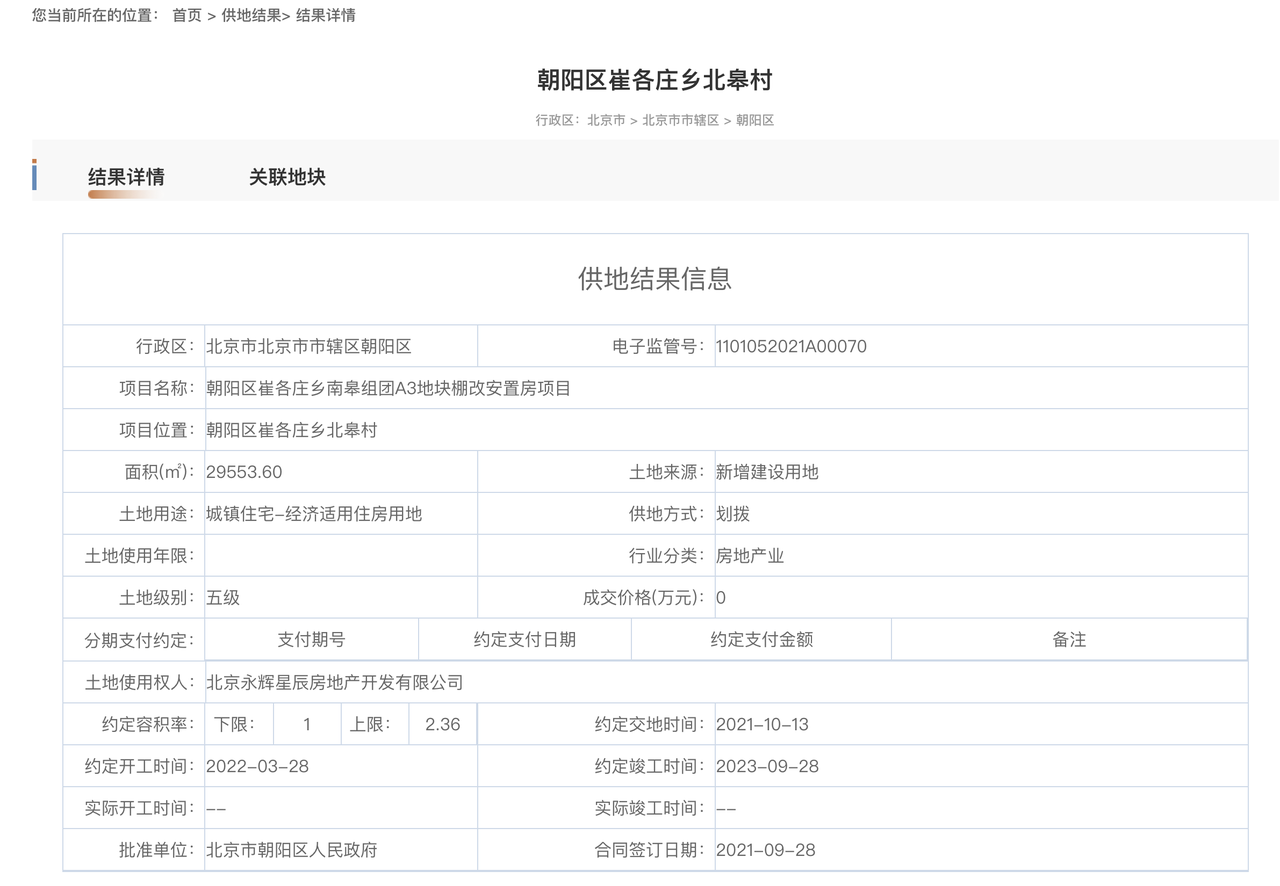Click the 实际竣工时间 label
The width and height of the screenshot is (1280, 886).
(650, 809)
